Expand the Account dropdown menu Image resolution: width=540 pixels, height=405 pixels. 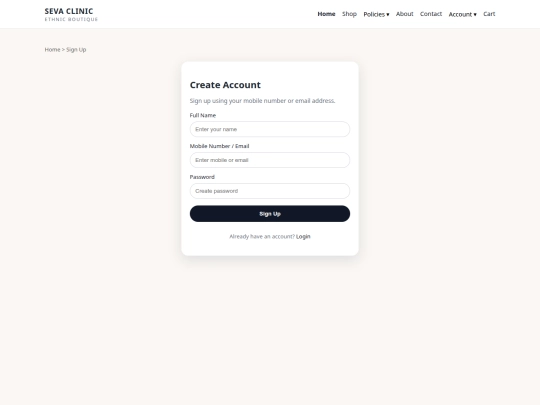(463, 14)
